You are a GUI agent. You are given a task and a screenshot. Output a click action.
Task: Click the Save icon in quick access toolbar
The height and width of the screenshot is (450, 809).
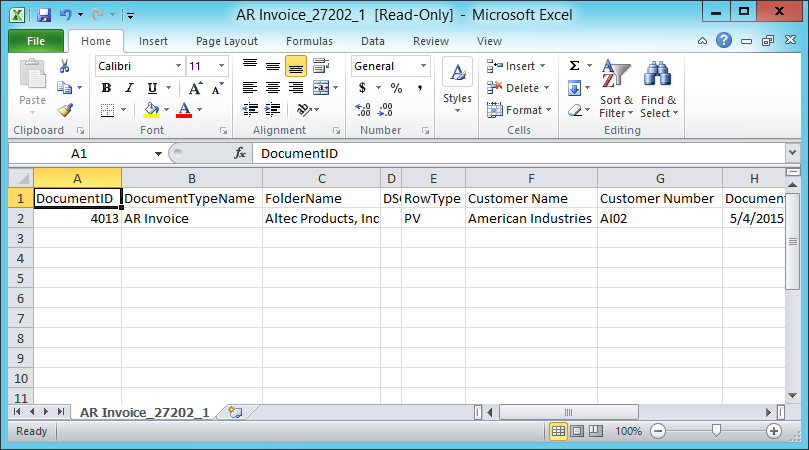coord(44,15)
